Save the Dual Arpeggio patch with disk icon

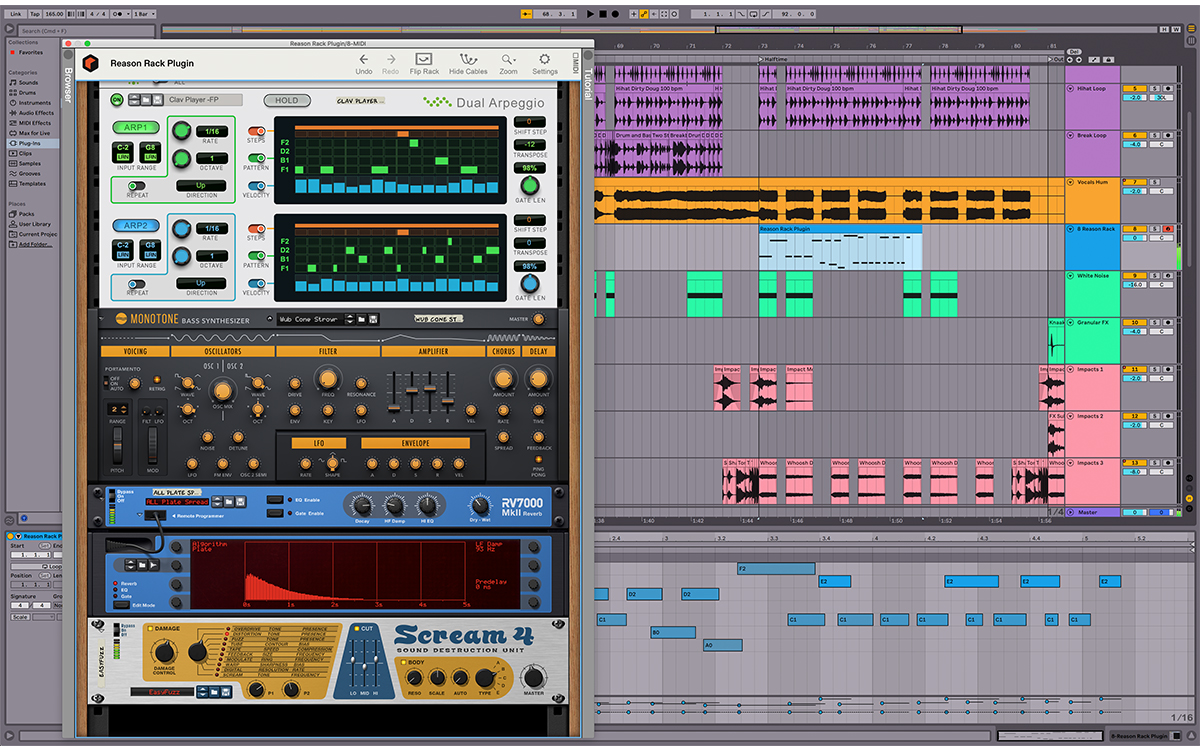(158, 100)
